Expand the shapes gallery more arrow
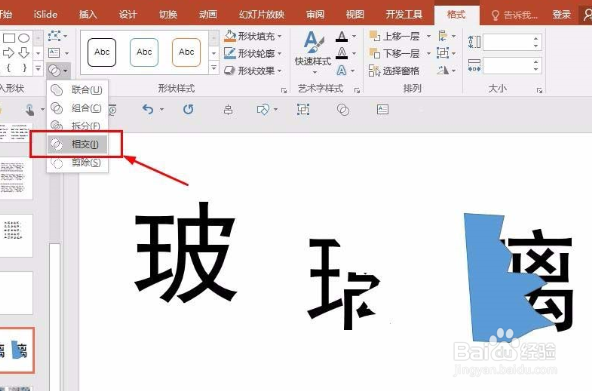 tap(38, 68)
